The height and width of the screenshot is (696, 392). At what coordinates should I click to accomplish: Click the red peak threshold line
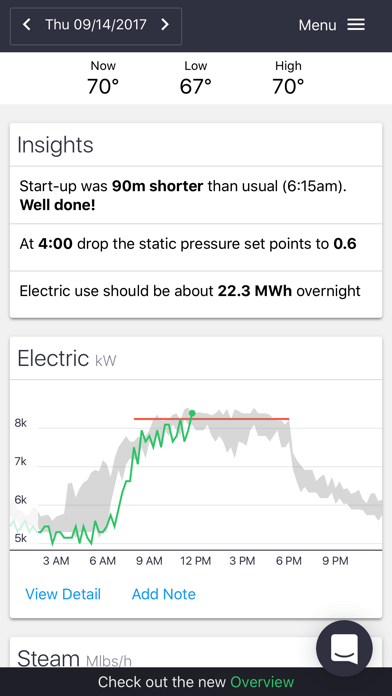click(211, 419)
